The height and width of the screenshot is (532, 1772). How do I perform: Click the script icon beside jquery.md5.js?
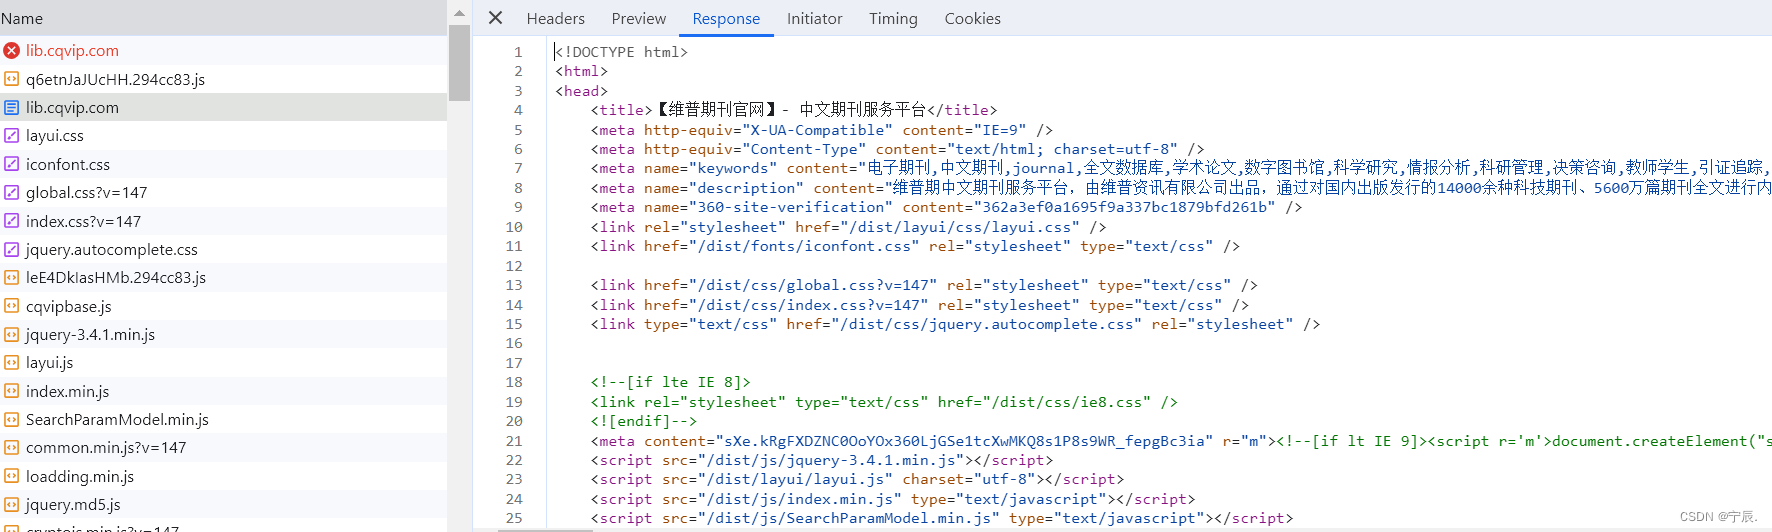point(12,504)
